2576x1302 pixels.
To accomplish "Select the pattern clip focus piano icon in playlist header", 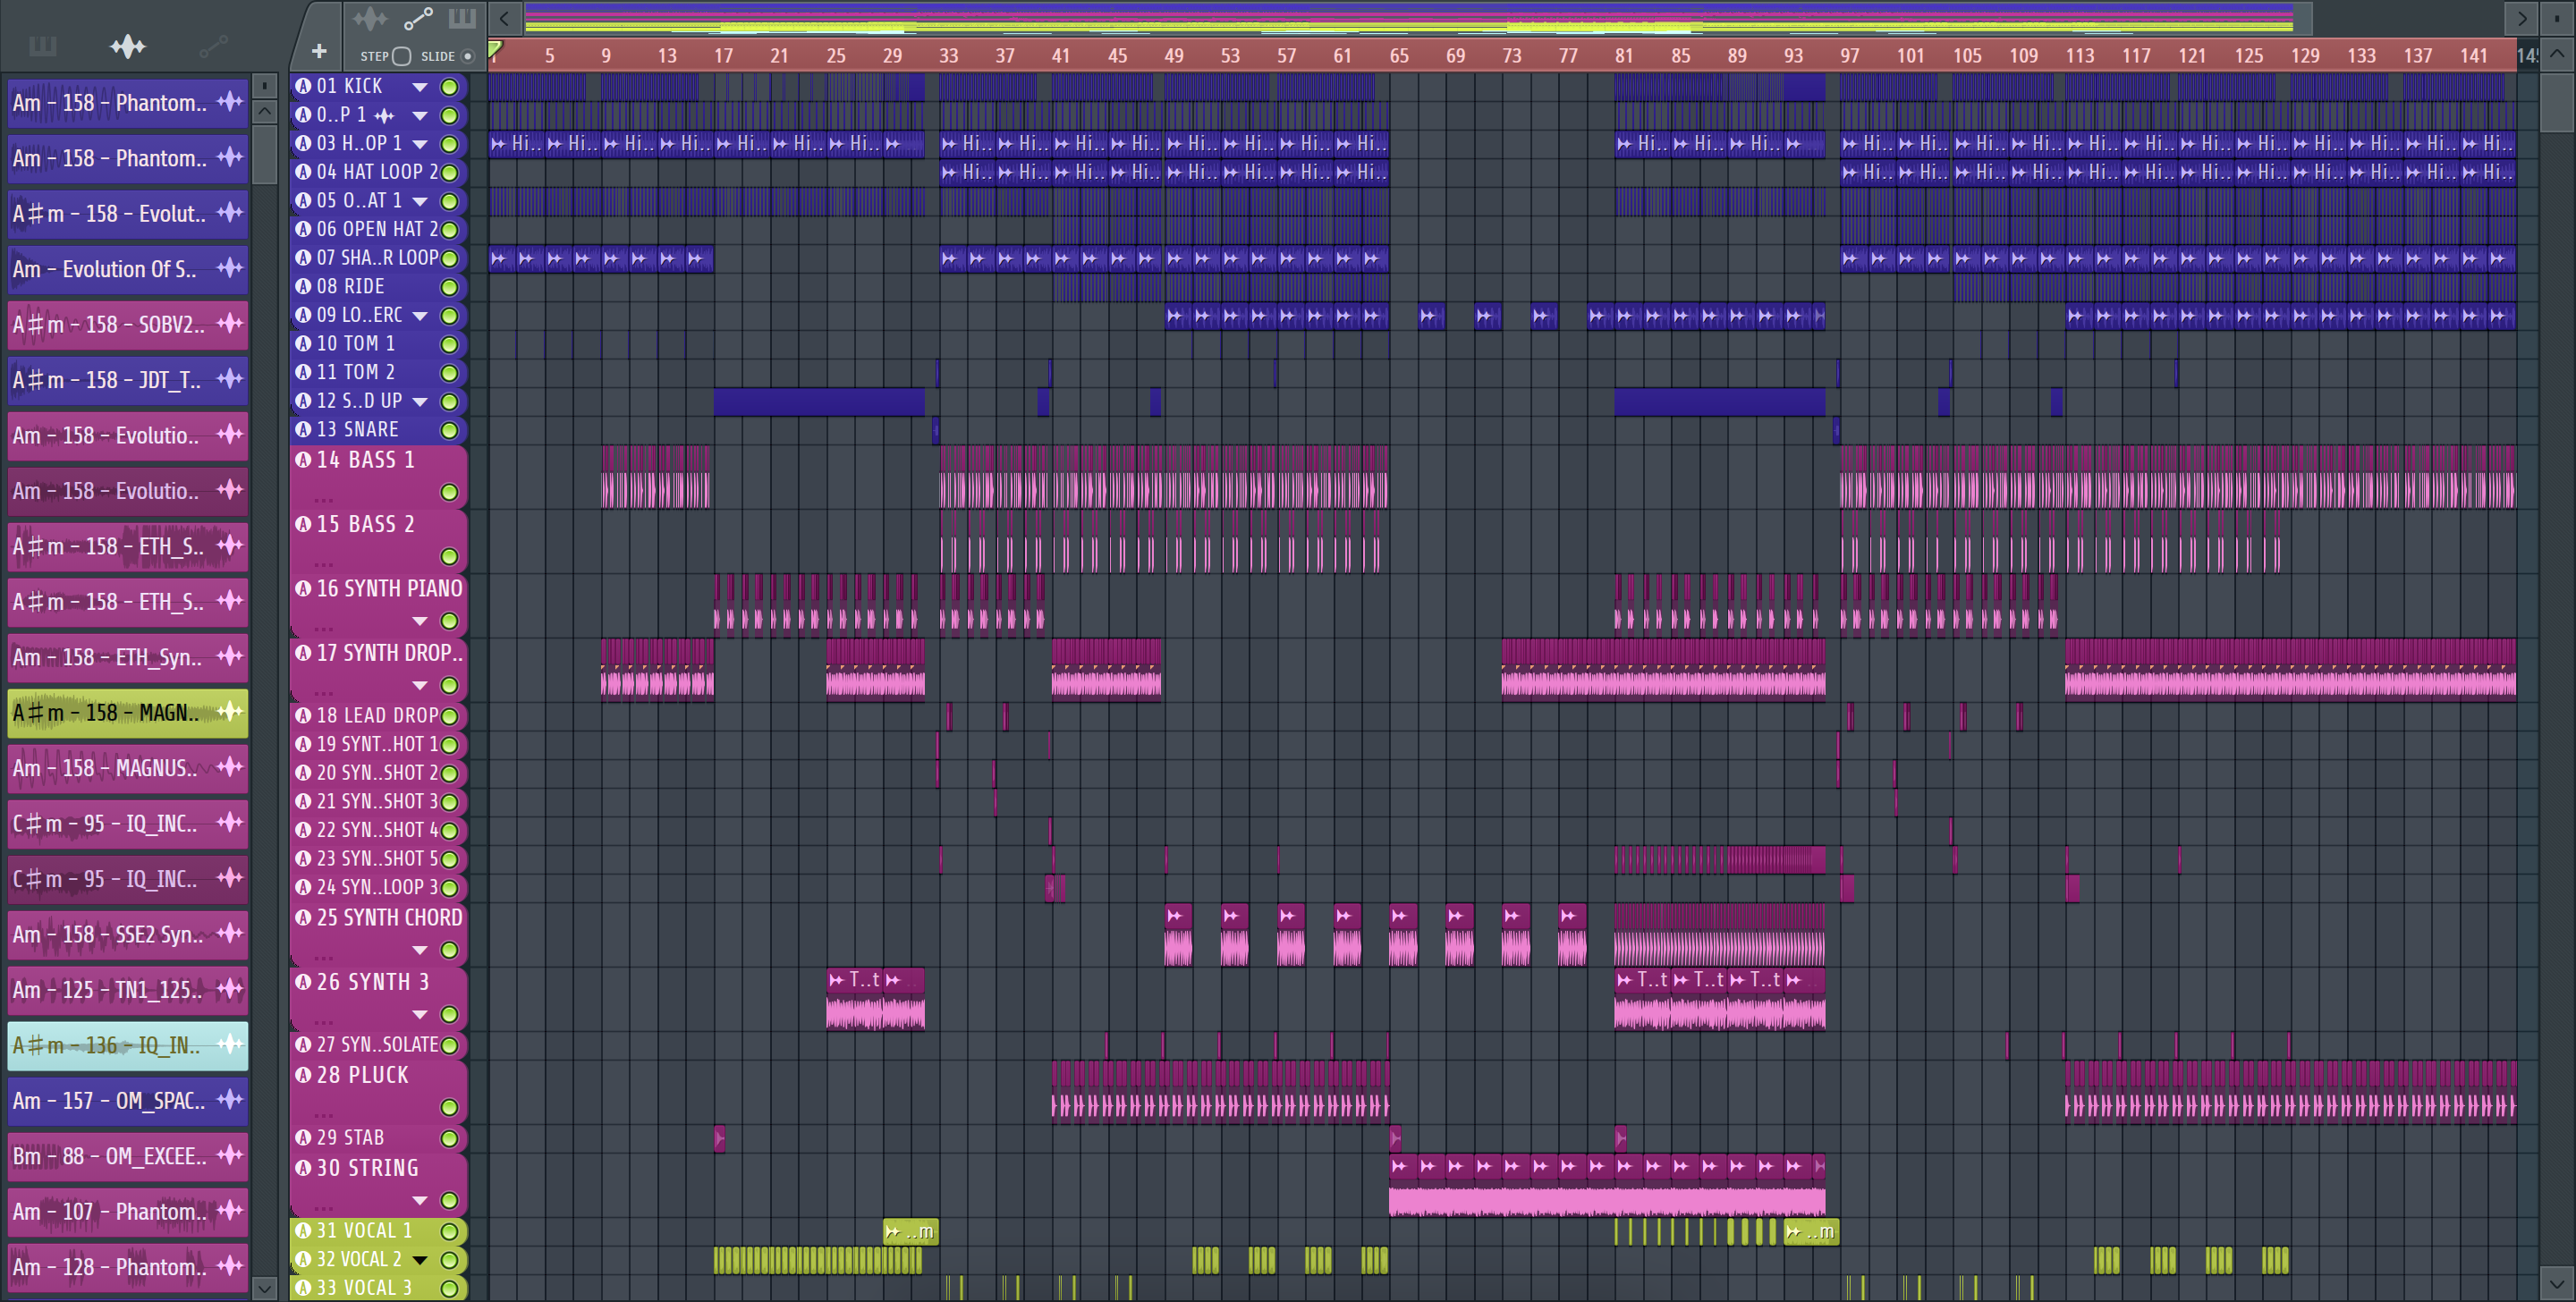I will pos(462,18).
